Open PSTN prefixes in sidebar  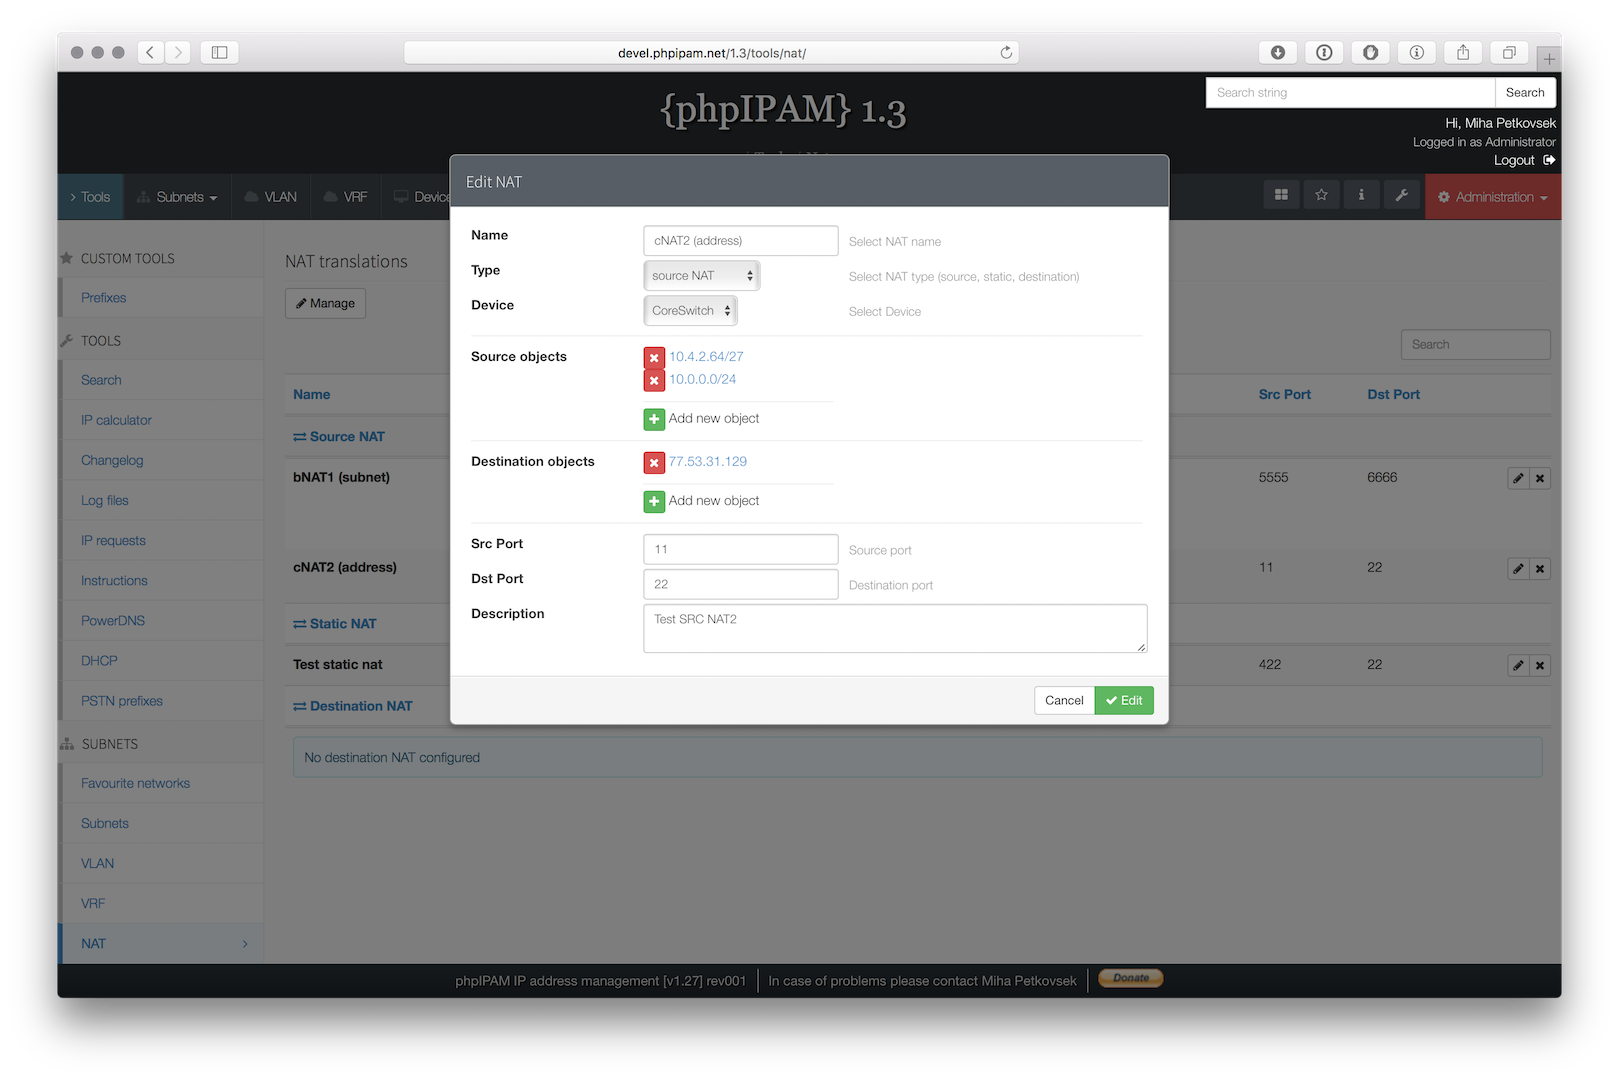tap(122, 700)
